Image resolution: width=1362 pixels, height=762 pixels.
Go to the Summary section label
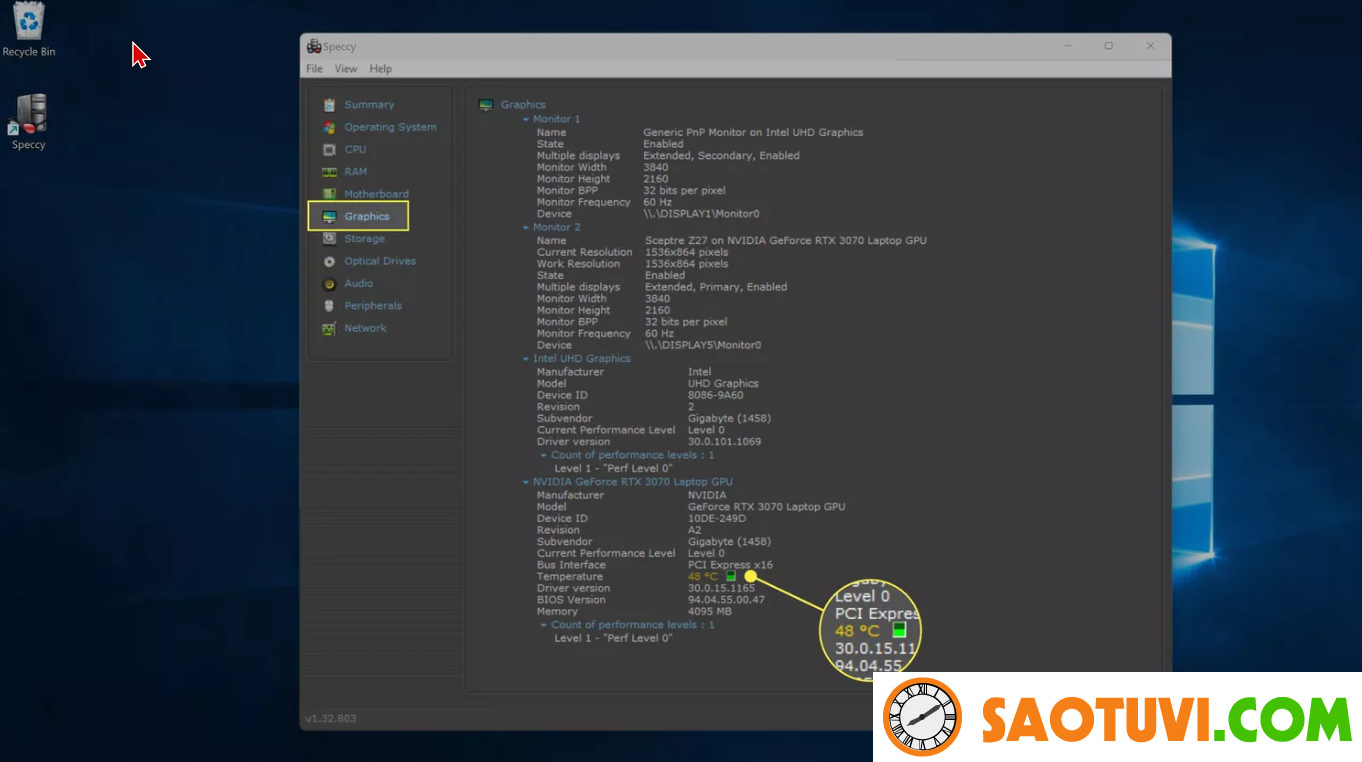click(x=369, y=105)
